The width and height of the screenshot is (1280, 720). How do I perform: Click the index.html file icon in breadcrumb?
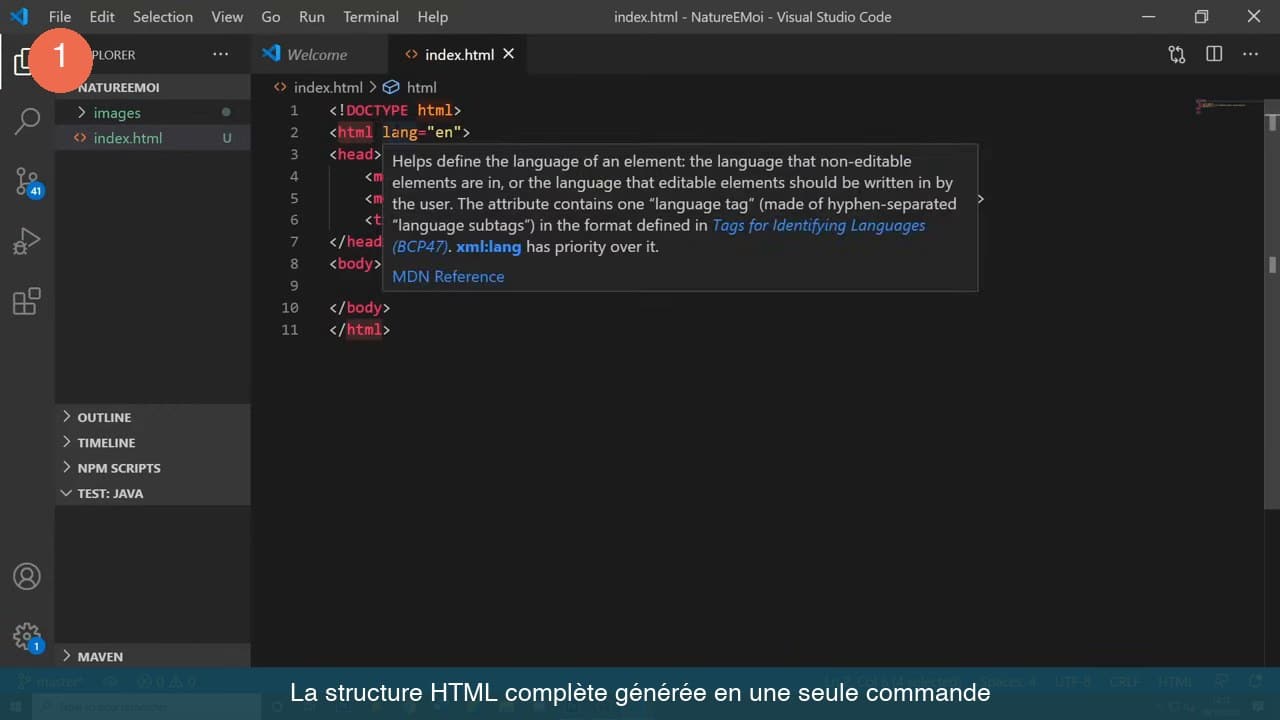click(281, 88)
